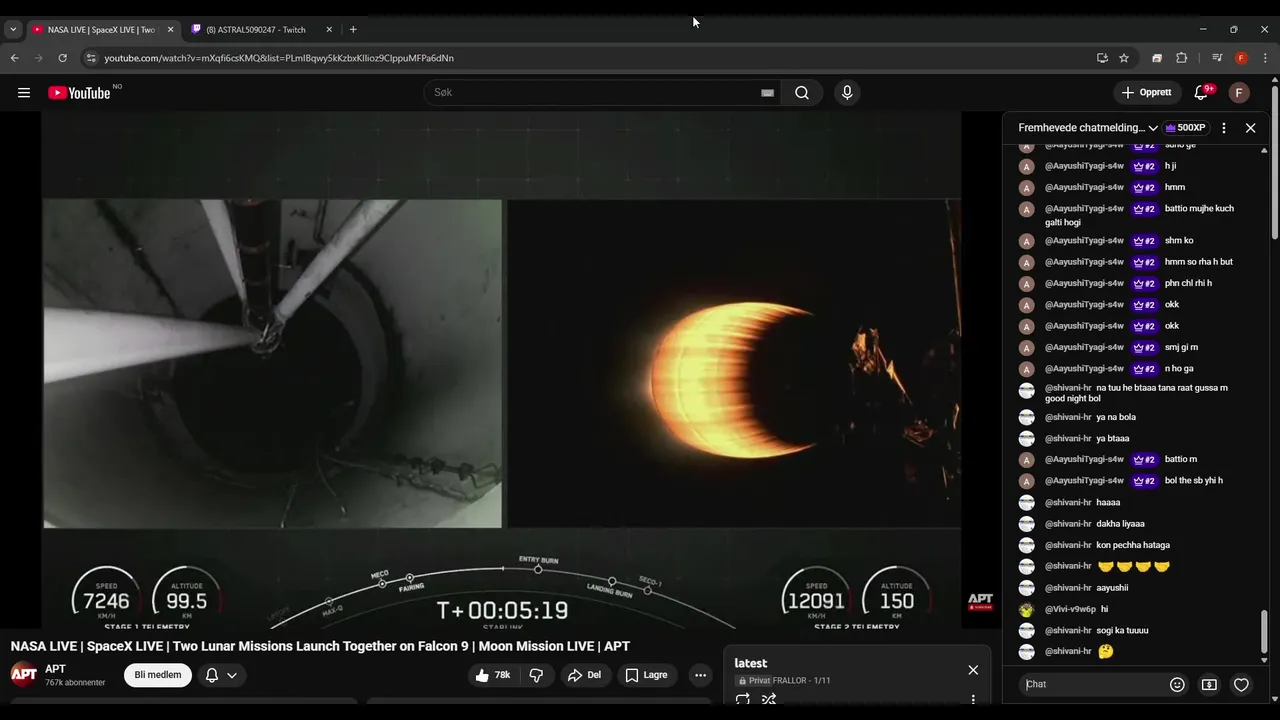Open Super Chat dollar icon

click(1209, 685)
